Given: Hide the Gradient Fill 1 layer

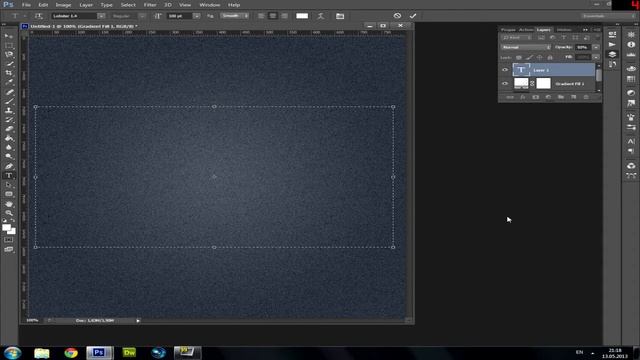Looking at the screenshot, I should coord(505,83).
